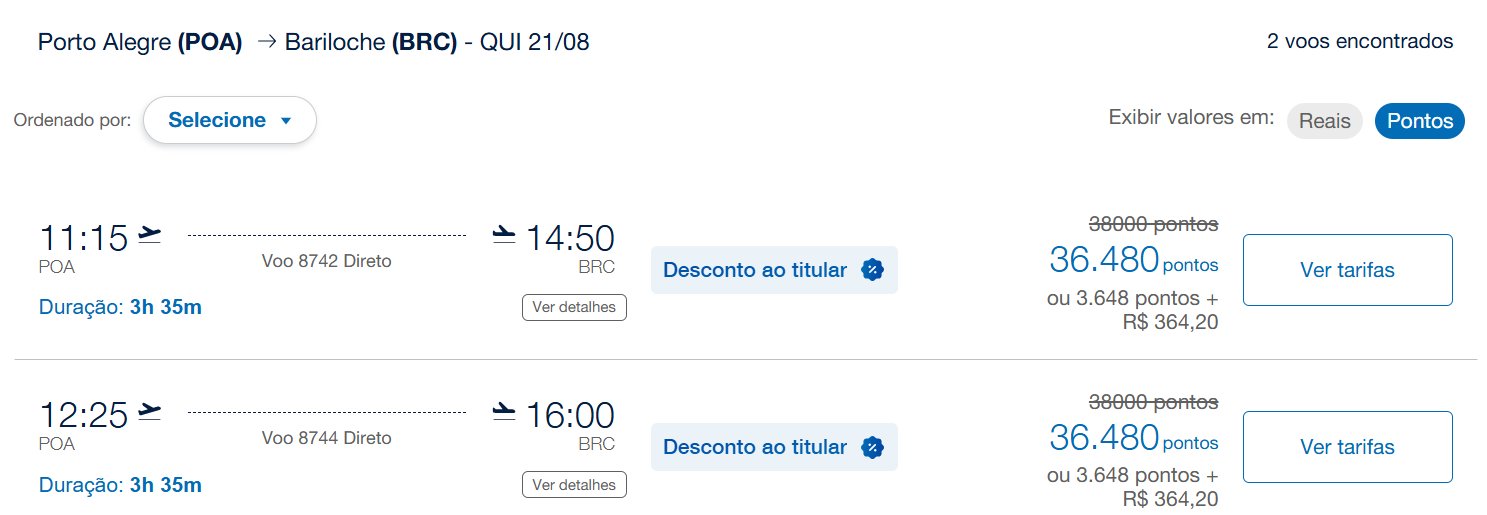Image resolution: width=1487 pixels, height=515 pixels.
Task: Open Ver tarifas for the 11:15 flight
Action: click(x=1347, y=270)
